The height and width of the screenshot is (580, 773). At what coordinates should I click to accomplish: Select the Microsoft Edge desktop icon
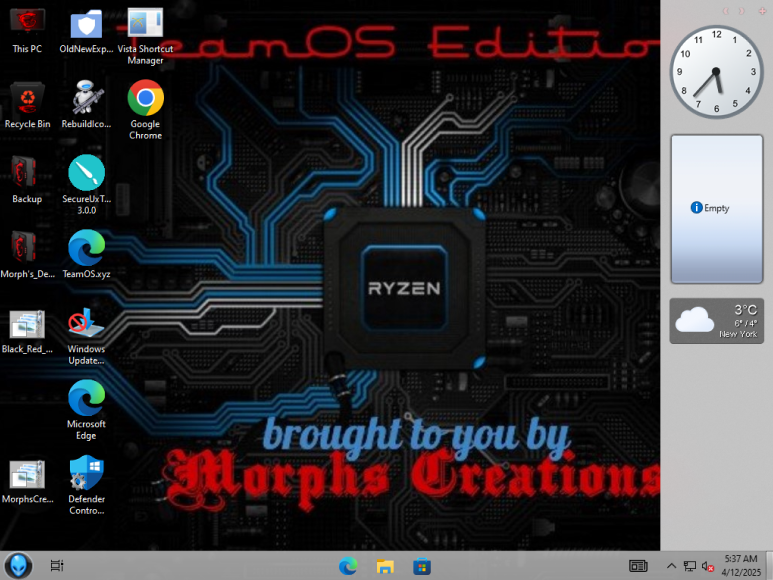86,410
